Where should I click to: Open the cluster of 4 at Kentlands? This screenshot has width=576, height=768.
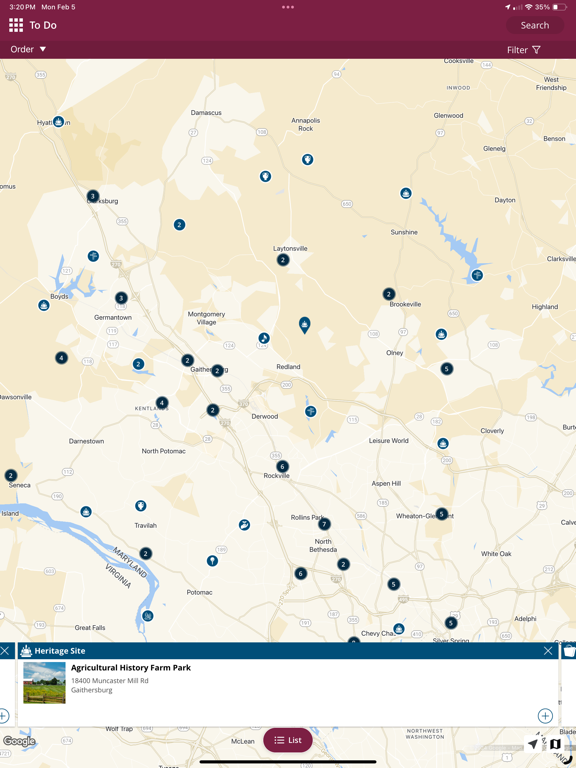point(162,403)
